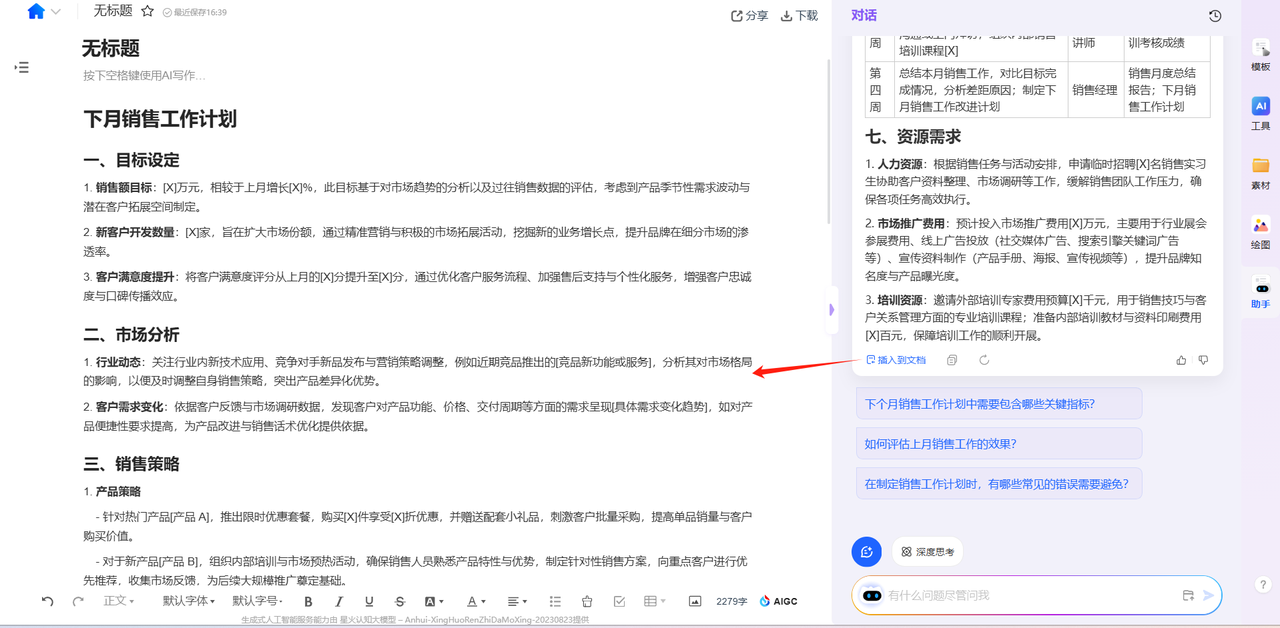Open chat history clock icon
Viewport: 1280px width, 628px height.
click(x=1215, y=15)
